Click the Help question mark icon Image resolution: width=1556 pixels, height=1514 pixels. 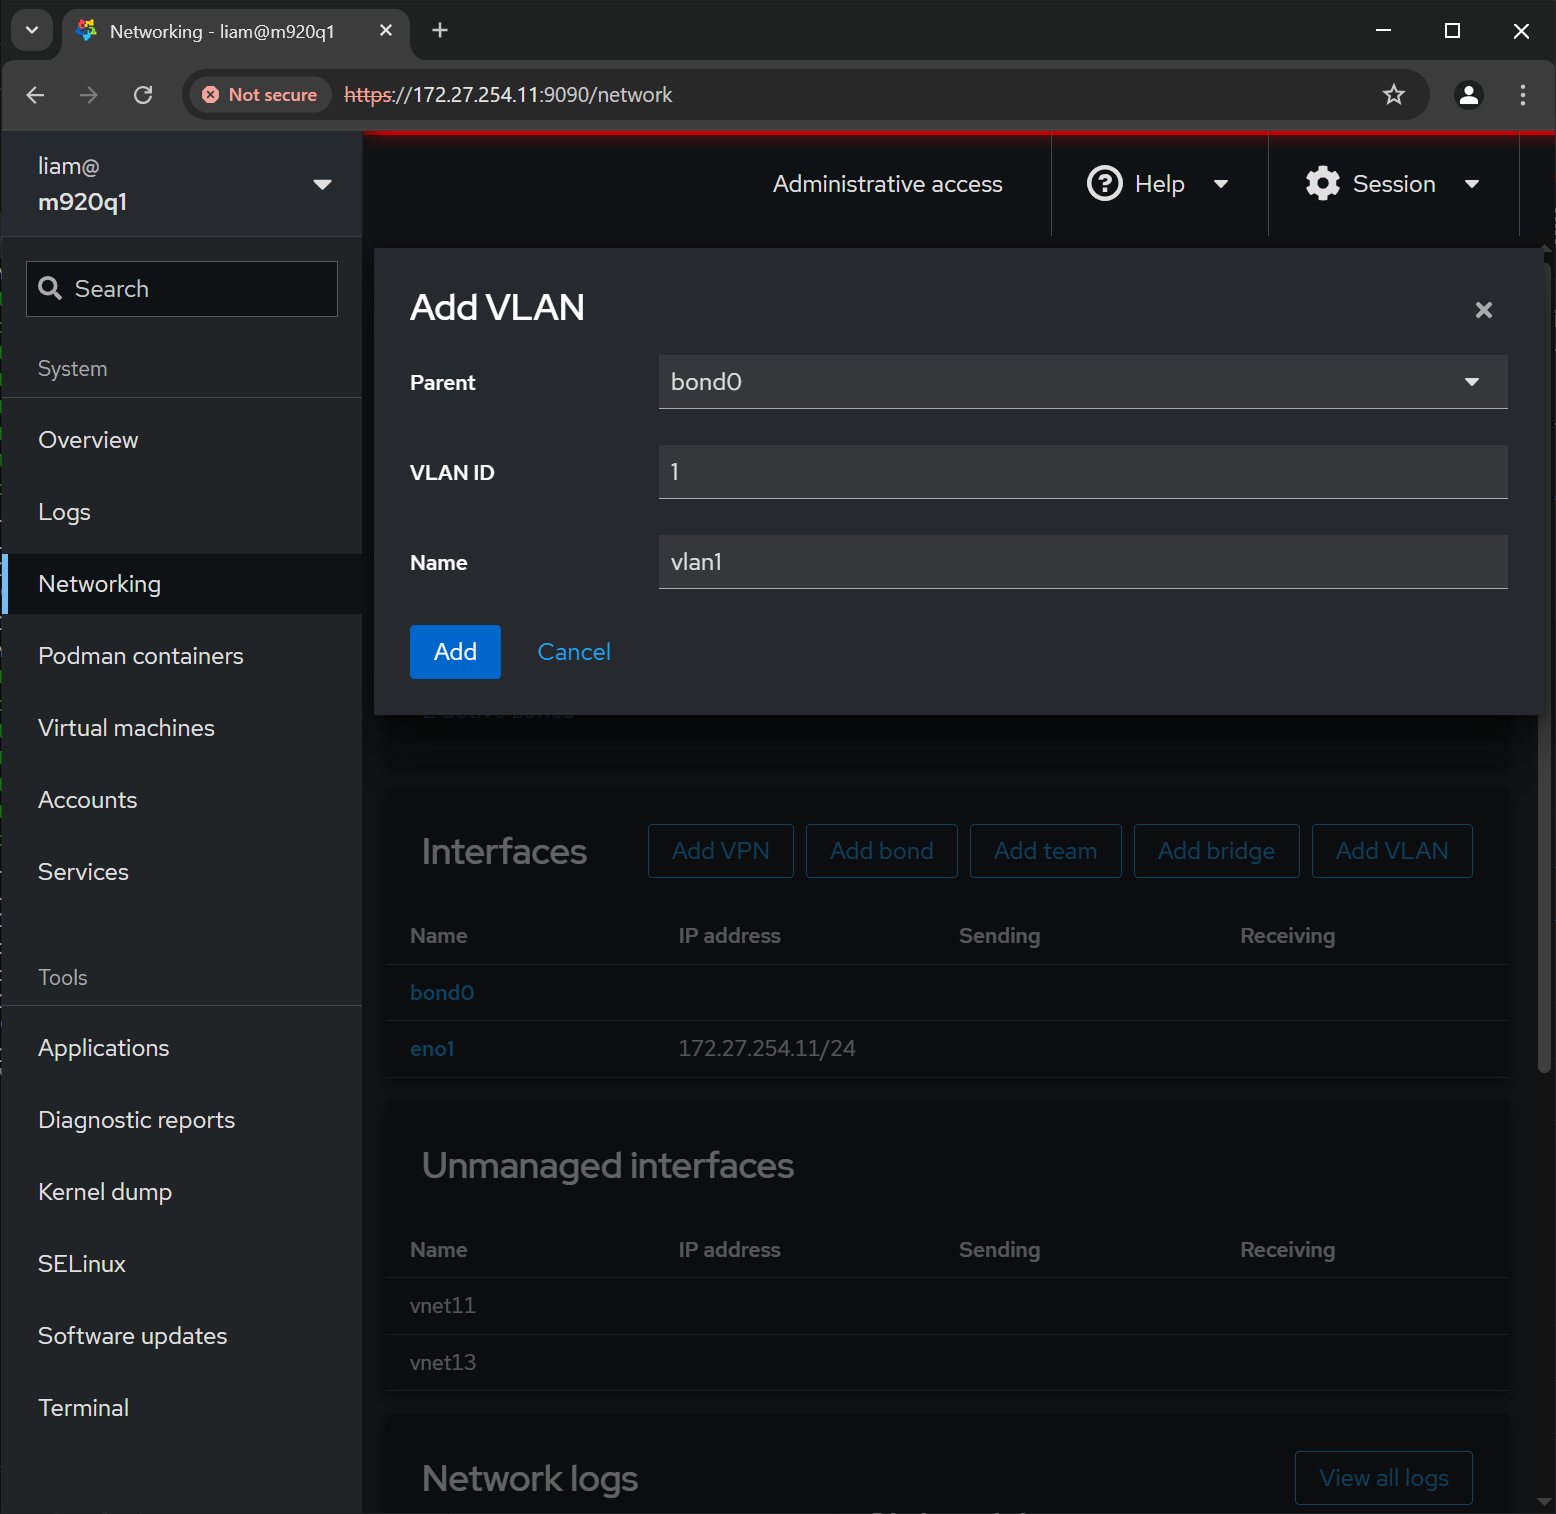point(1104,184)
